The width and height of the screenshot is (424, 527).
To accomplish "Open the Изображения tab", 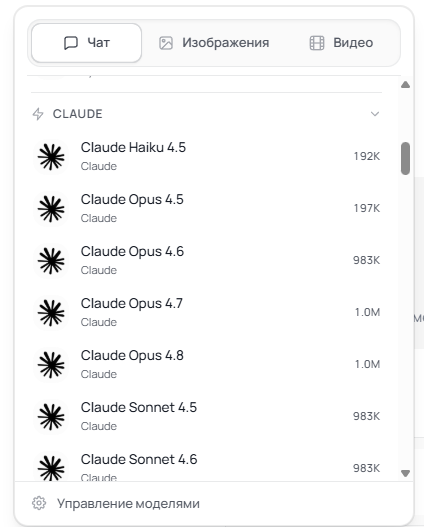I will (214, 43).
